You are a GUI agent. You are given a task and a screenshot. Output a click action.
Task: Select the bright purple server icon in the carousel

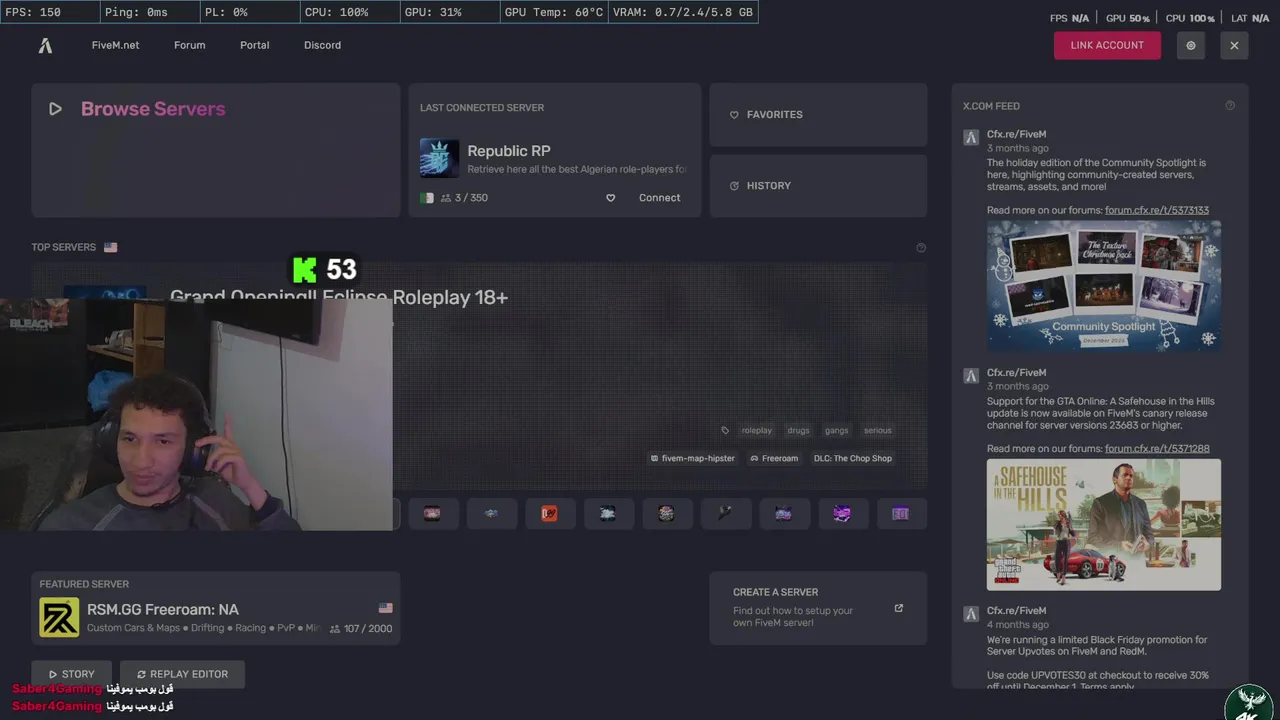point(842,513)
